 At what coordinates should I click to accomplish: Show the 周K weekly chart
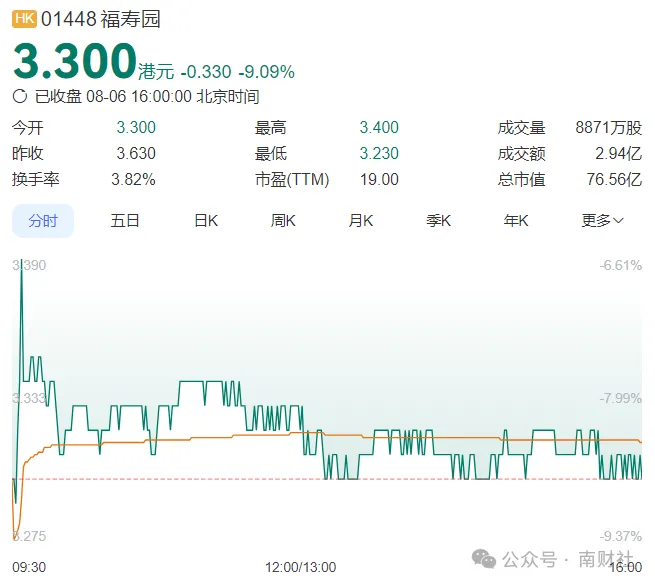283,221
